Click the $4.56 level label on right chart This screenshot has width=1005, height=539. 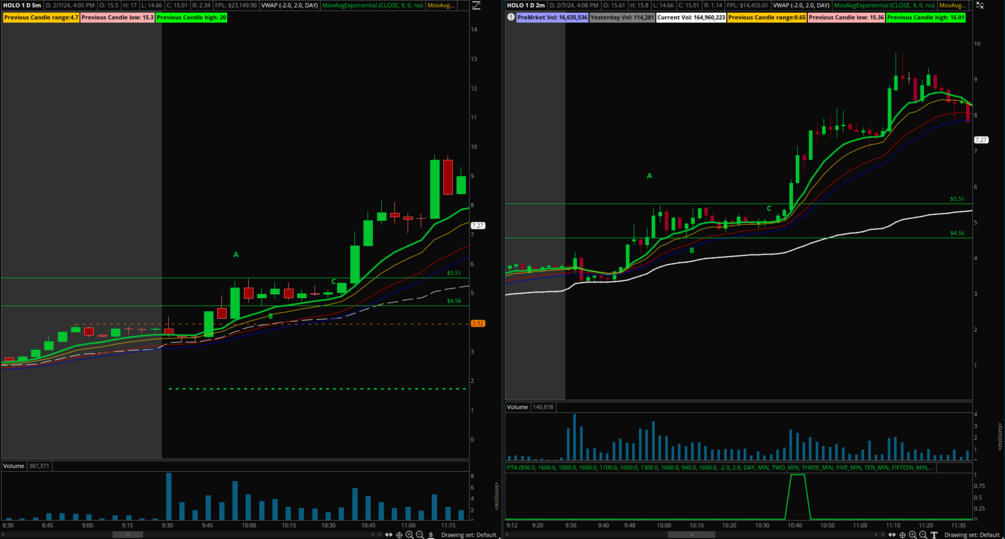click(957, 233)
